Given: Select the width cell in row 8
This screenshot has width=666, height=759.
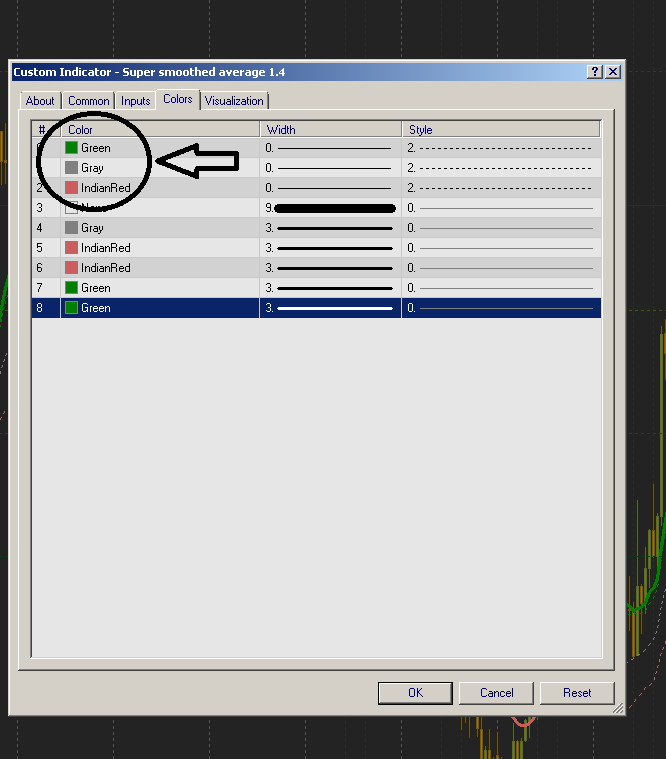Looking at the screenshot, I should tap(331, 308).
